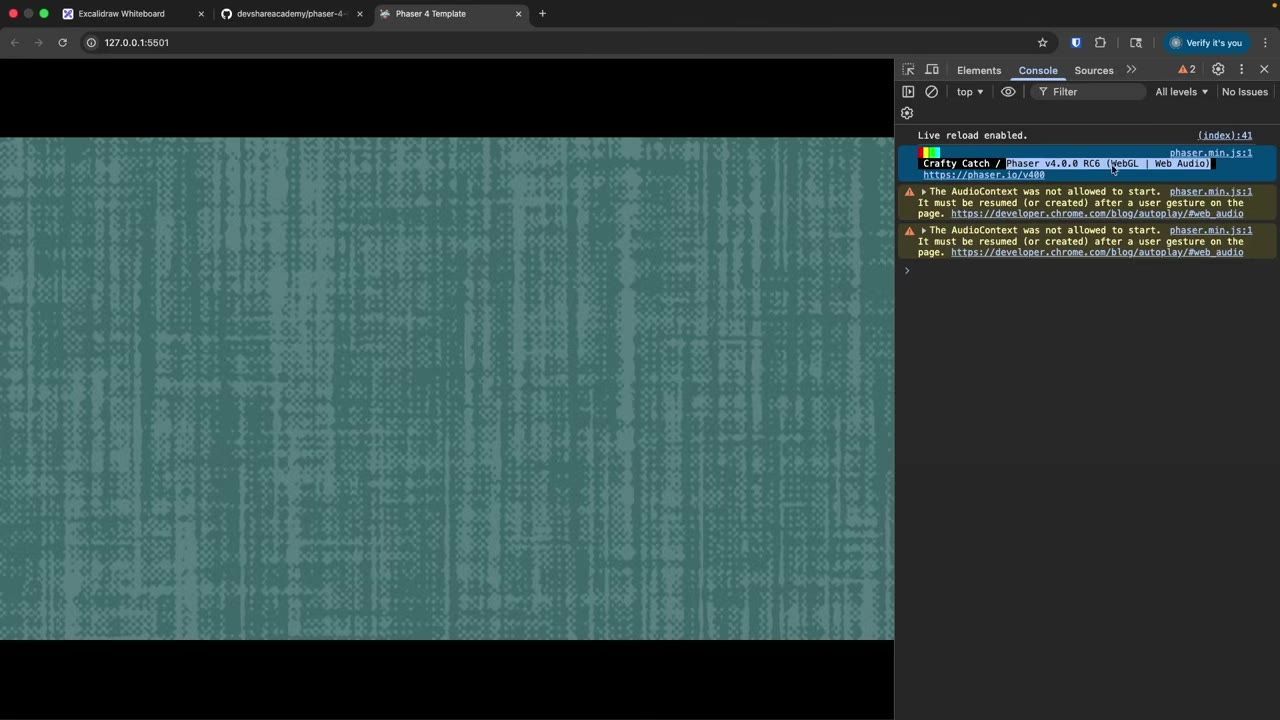Click the first warning triangle icon

pos(909,192)
